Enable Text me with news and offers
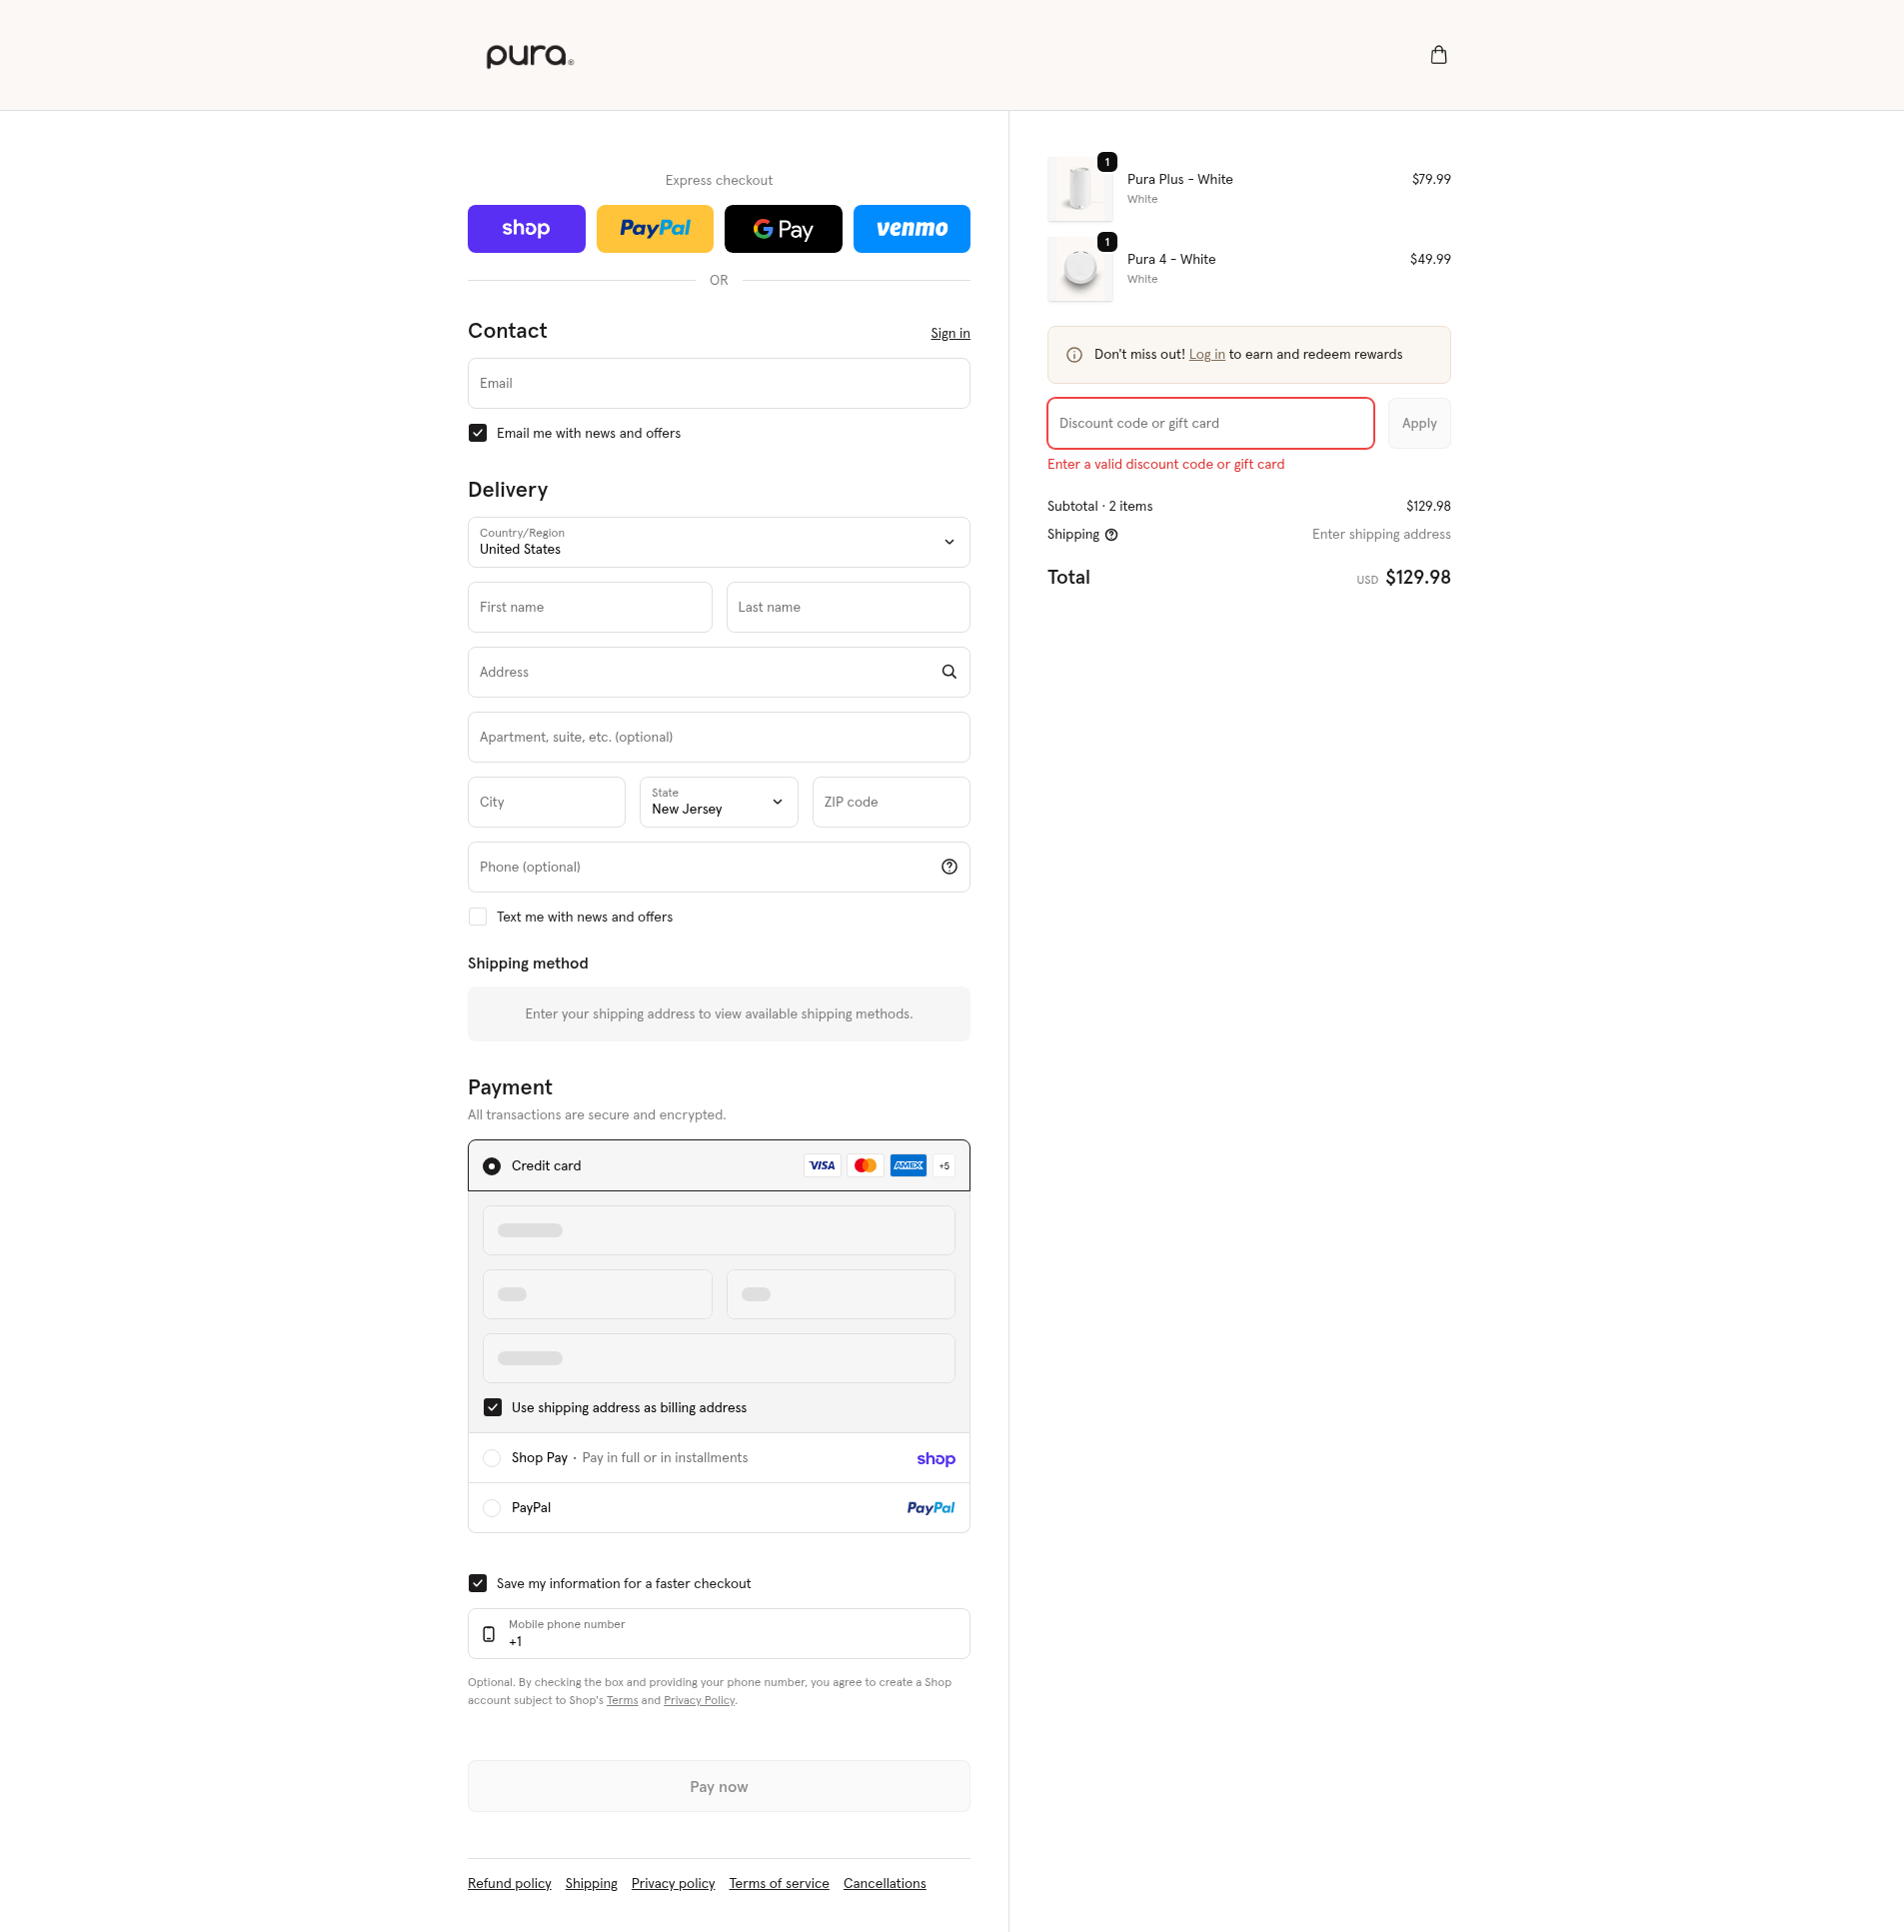 [478, 917]
